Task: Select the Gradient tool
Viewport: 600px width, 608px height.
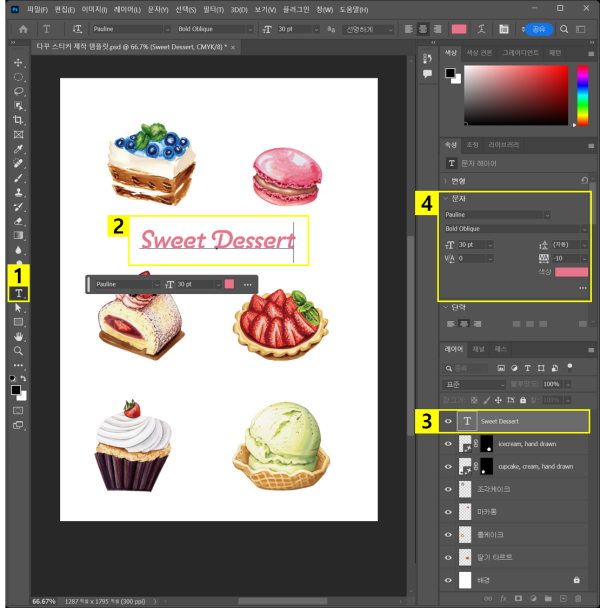Action: 18,235
